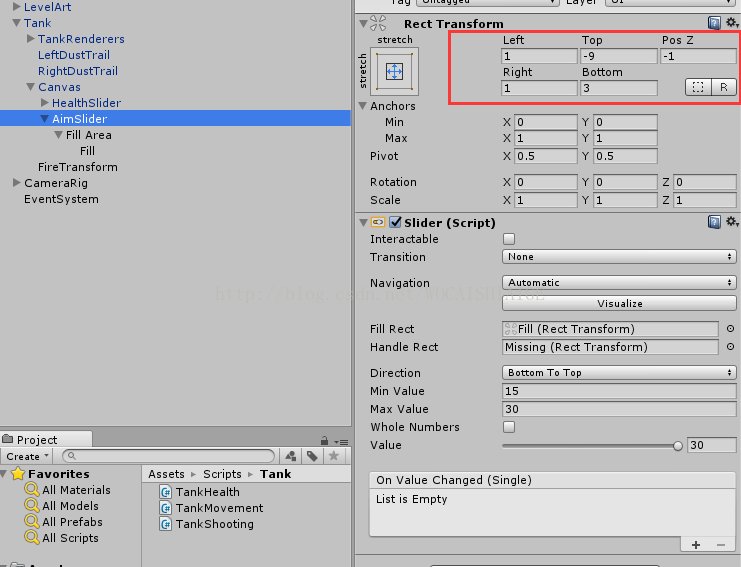The width and height of the screenshot is (741, 567).
Task: Collapse the Rect Transform component
Action: tap(363, 23)
